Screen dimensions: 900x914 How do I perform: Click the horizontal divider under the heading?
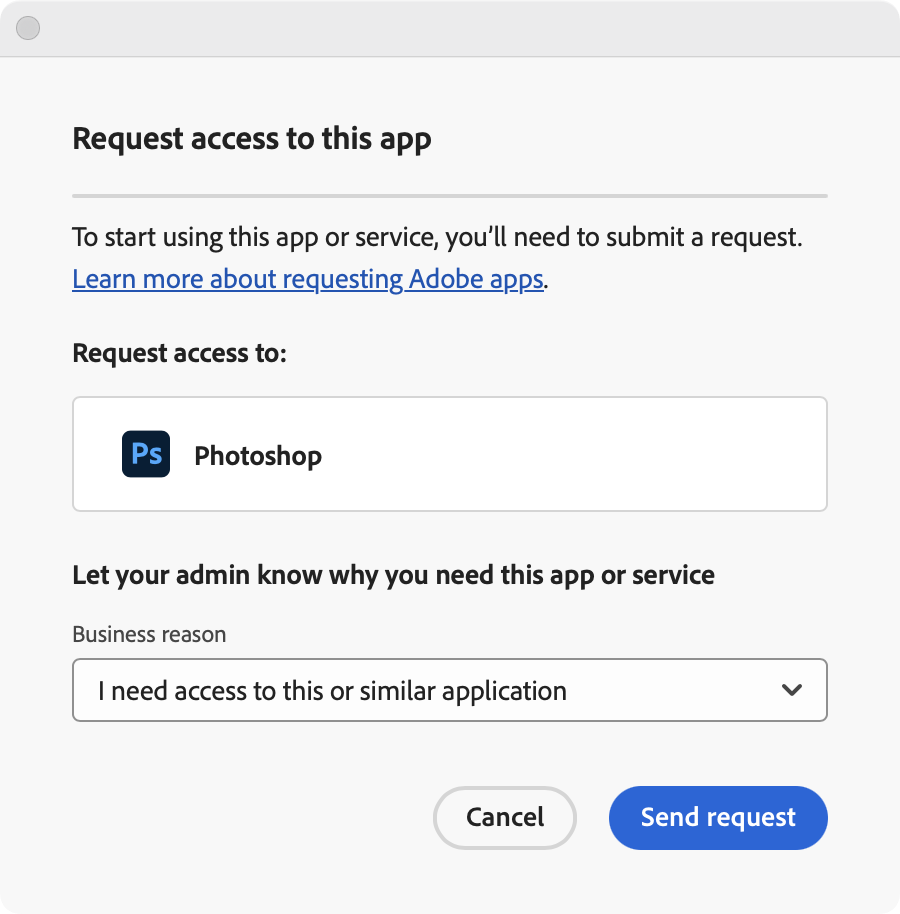pos(449,195)
